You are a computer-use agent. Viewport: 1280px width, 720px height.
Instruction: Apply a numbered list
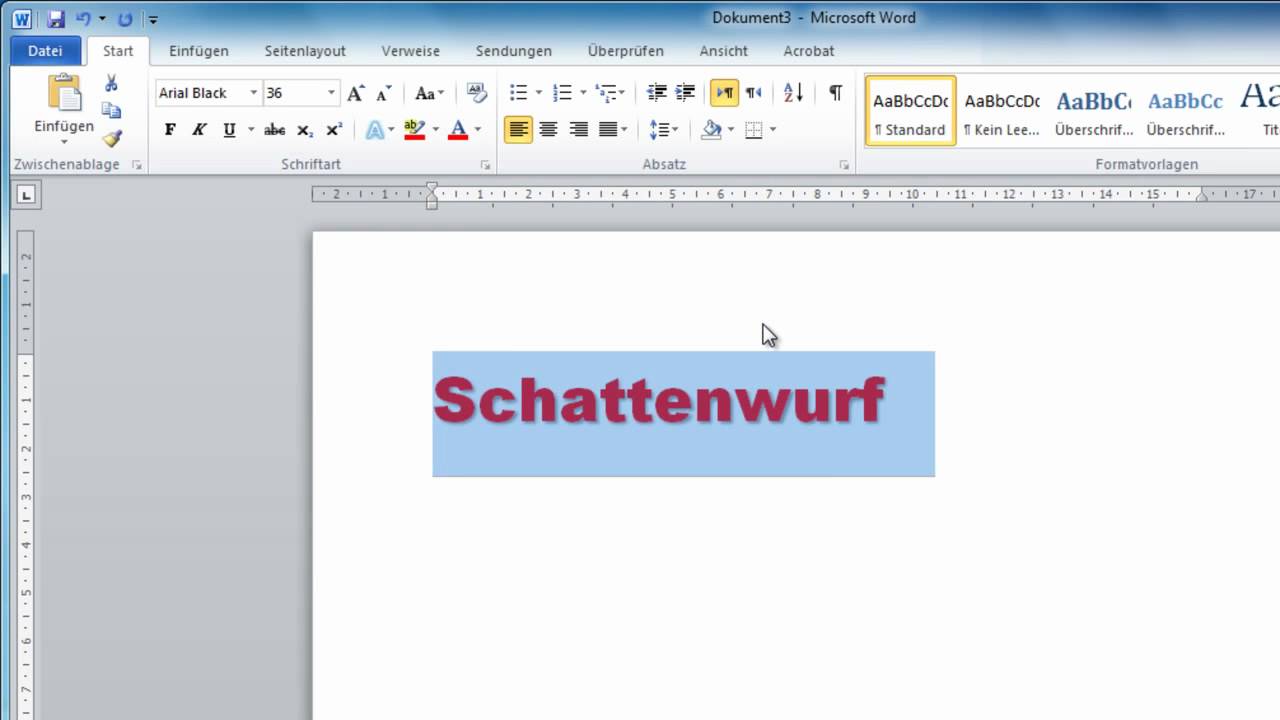point(562,93)
